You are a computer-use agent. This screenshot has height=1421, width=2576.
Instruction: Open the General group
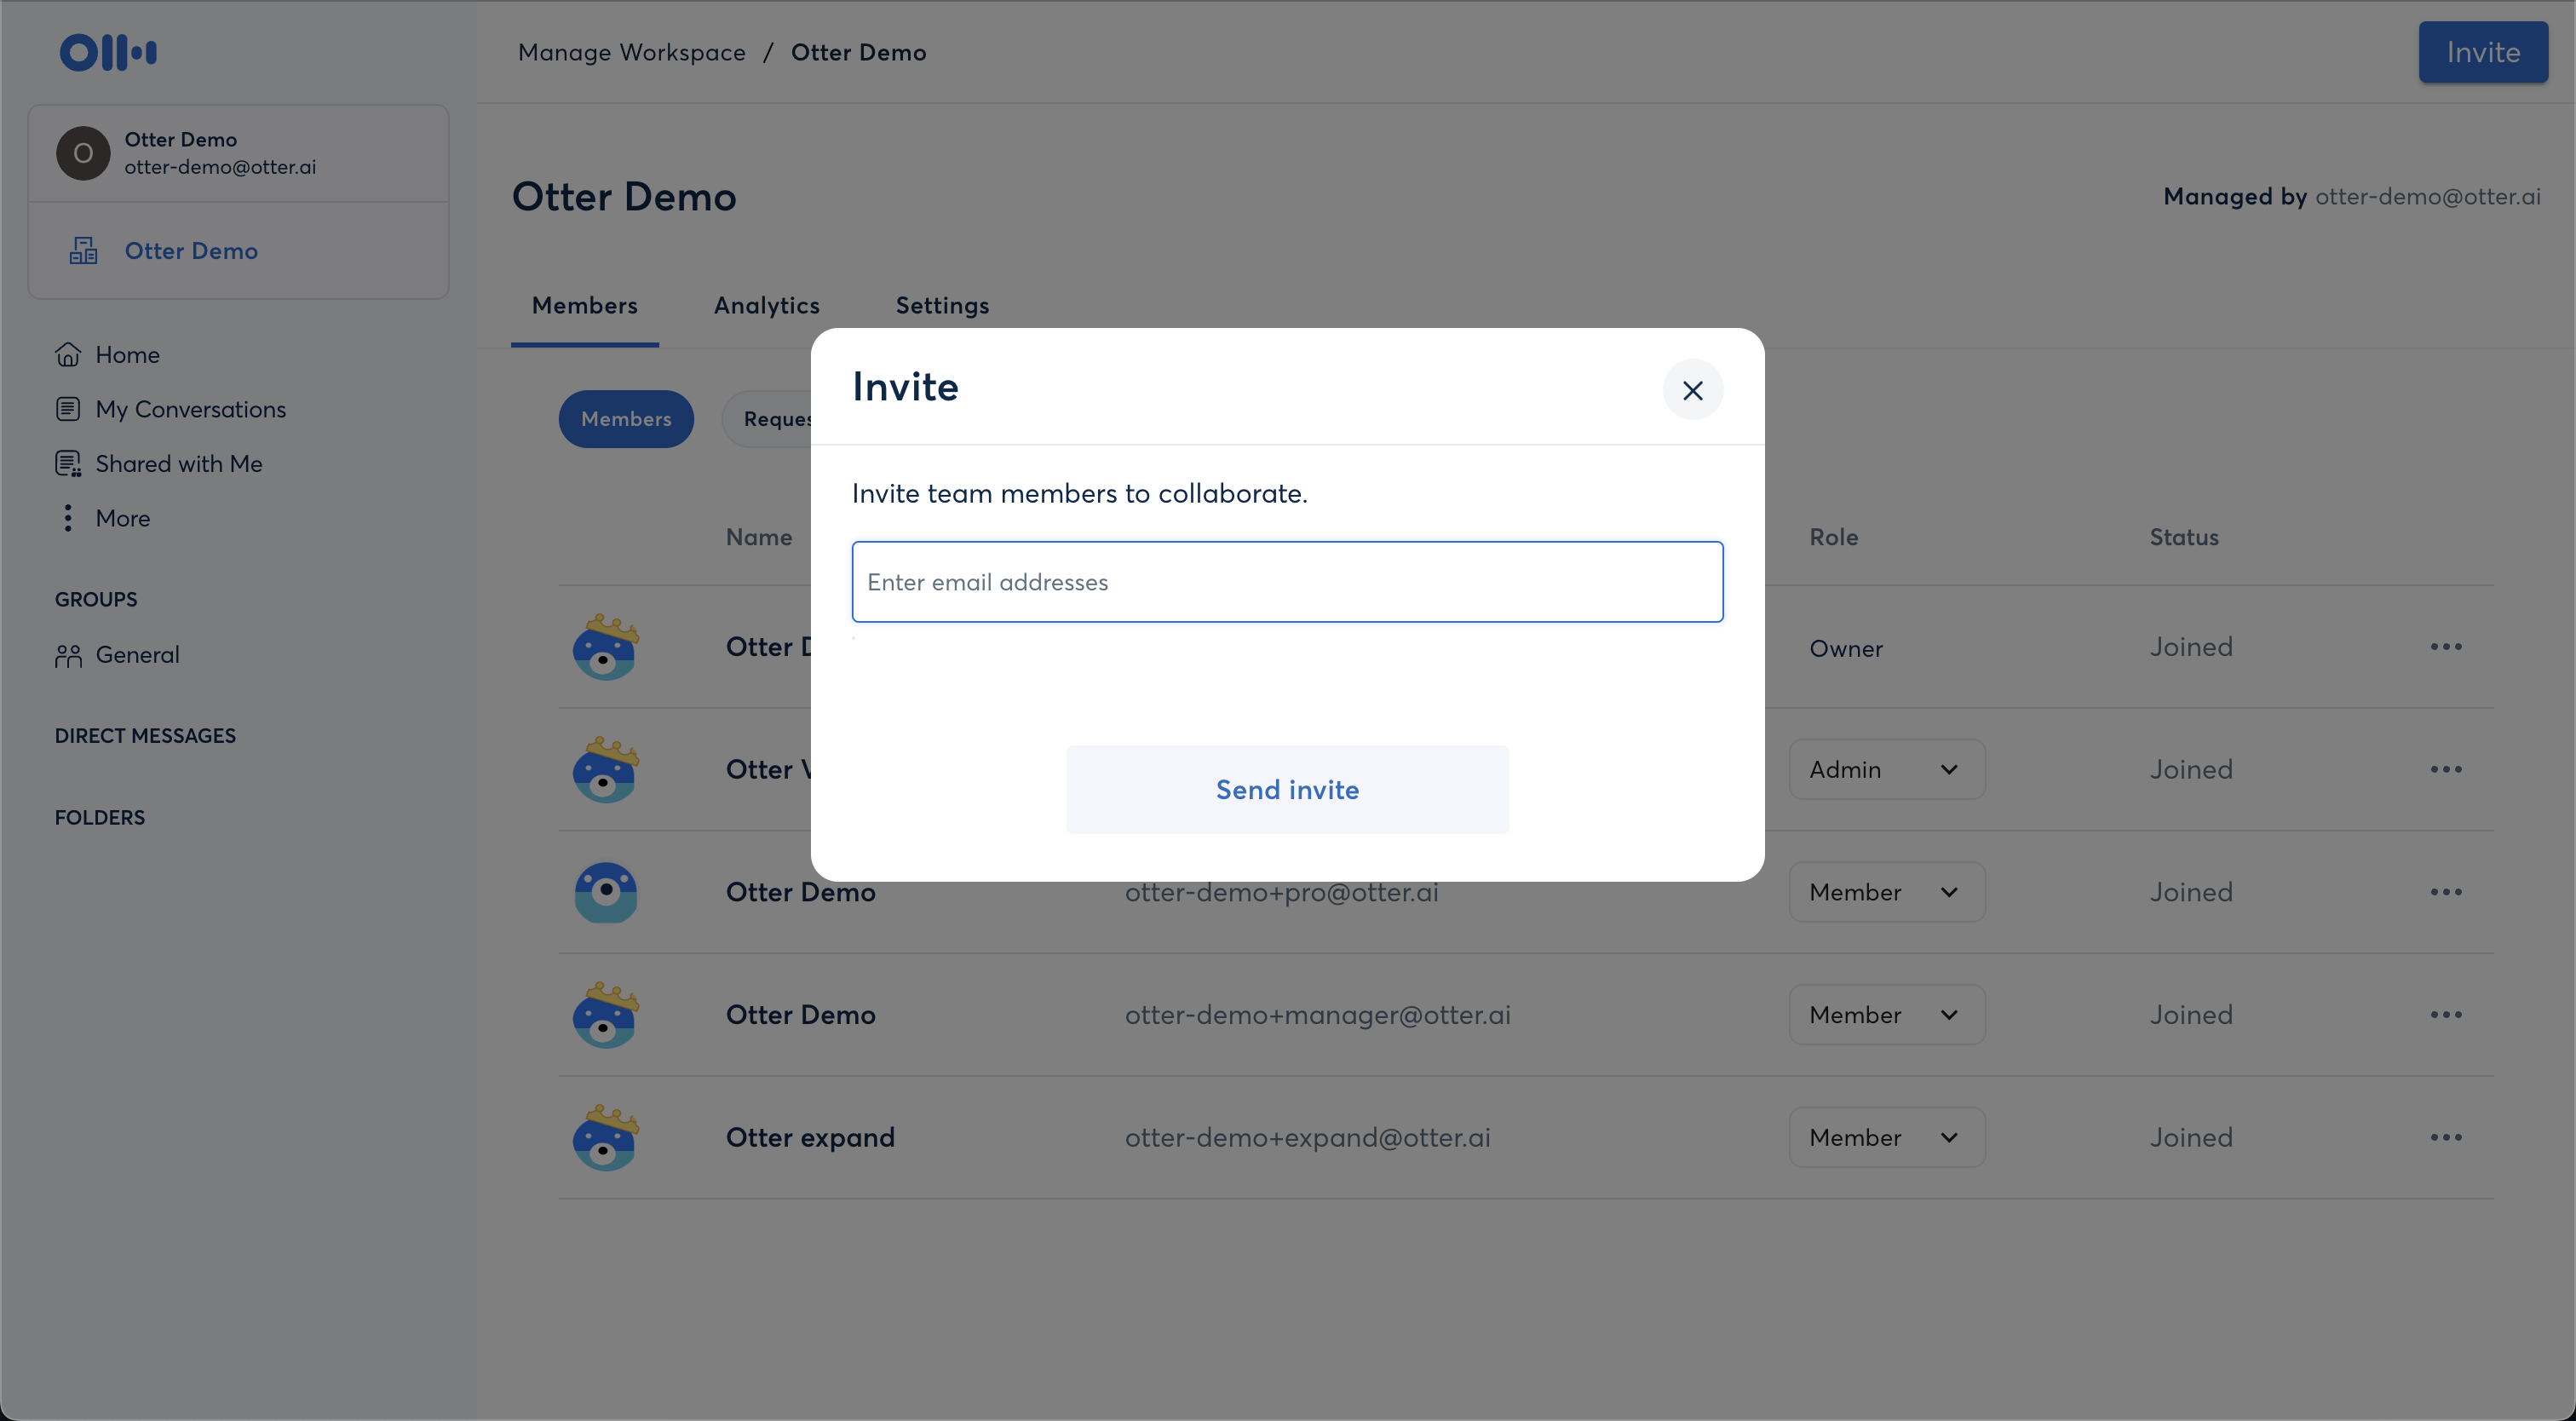[118, 655]
